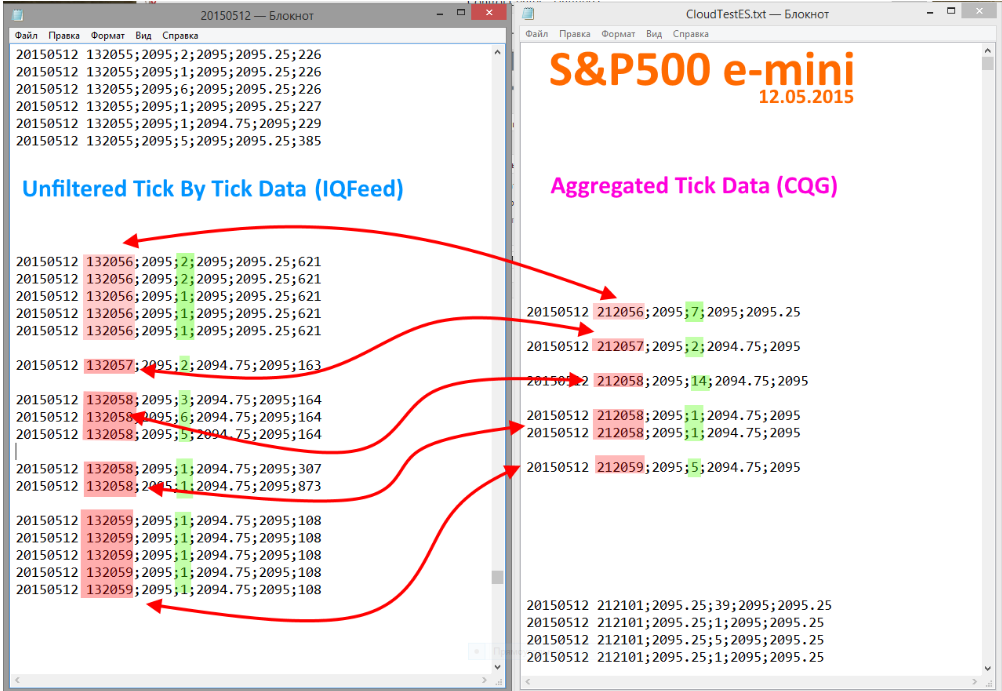Open Справка menu in the CloudTestES.txt window
1002x691 pixels.
(691, 34)
